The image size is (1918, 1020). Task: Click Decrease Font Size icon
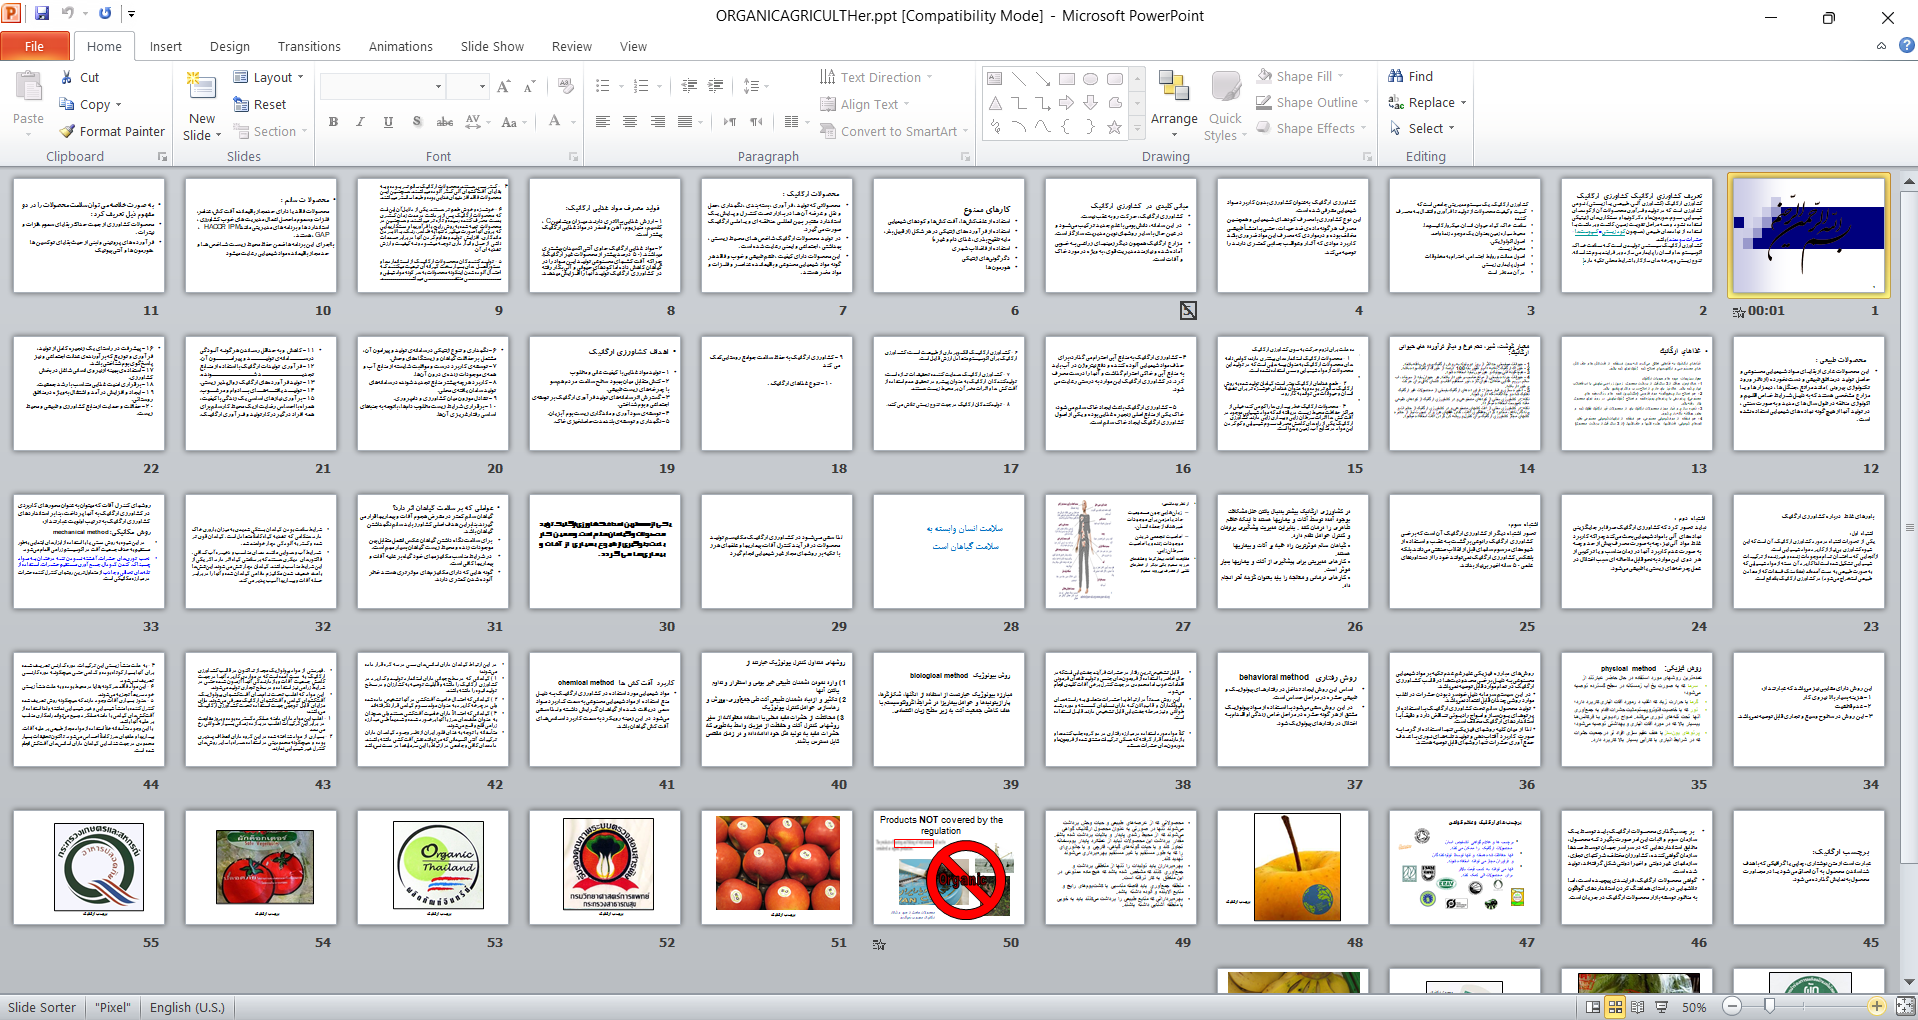[x=530, y=86]
